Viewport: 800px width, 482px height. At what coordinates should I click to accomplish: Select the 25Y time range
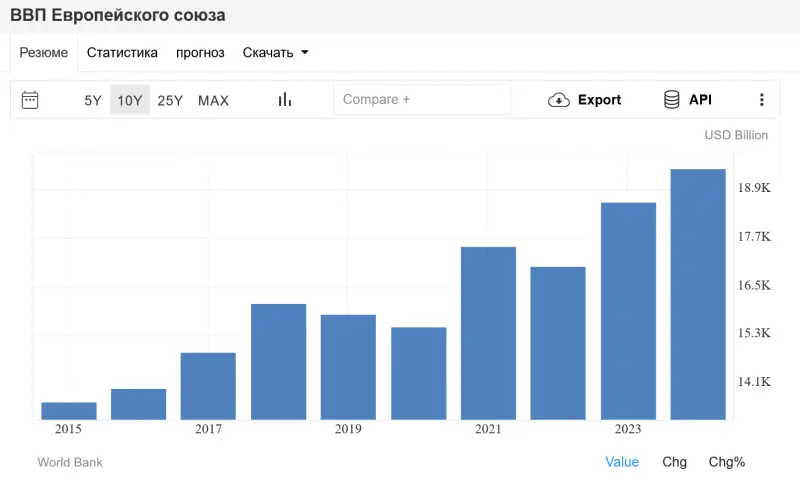pos(170,100)
